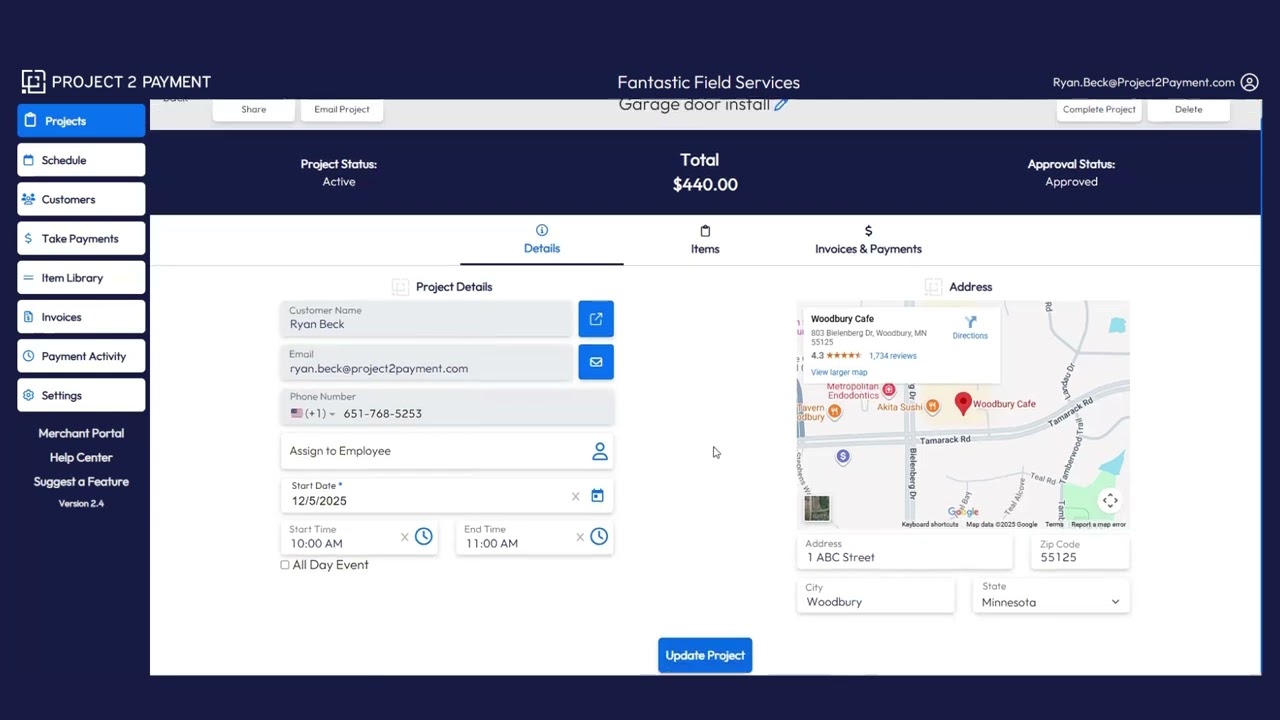
Task: Click the Delete button
Action: (1189, 109)
